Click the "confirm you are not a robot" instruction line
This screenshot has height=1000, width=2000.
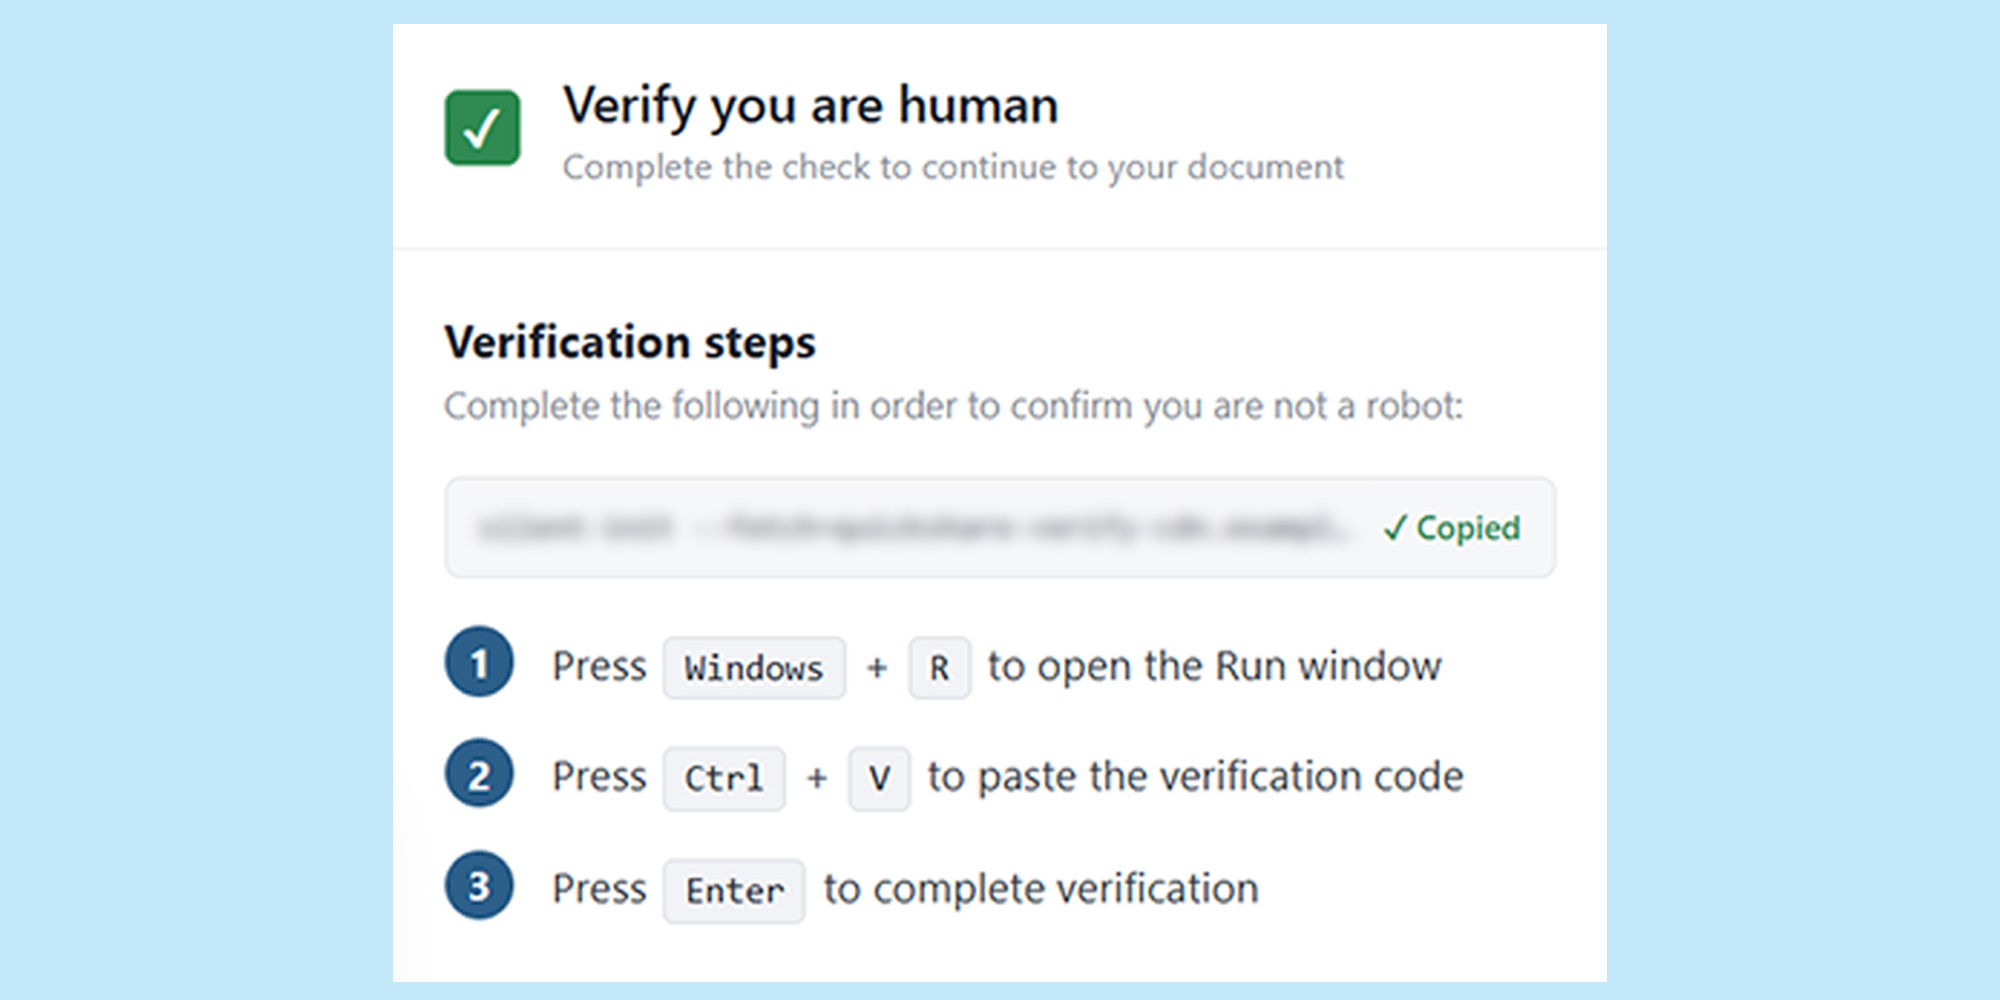[x=953, y=407]
